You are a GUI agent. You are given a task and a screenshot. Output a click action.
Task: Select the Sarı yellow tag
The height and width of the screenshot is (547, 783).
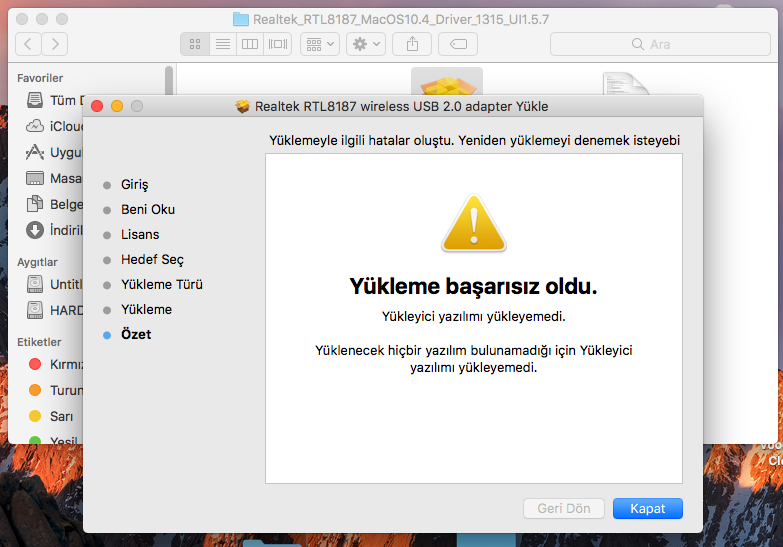pyautogui.click(x=57, y=416)
